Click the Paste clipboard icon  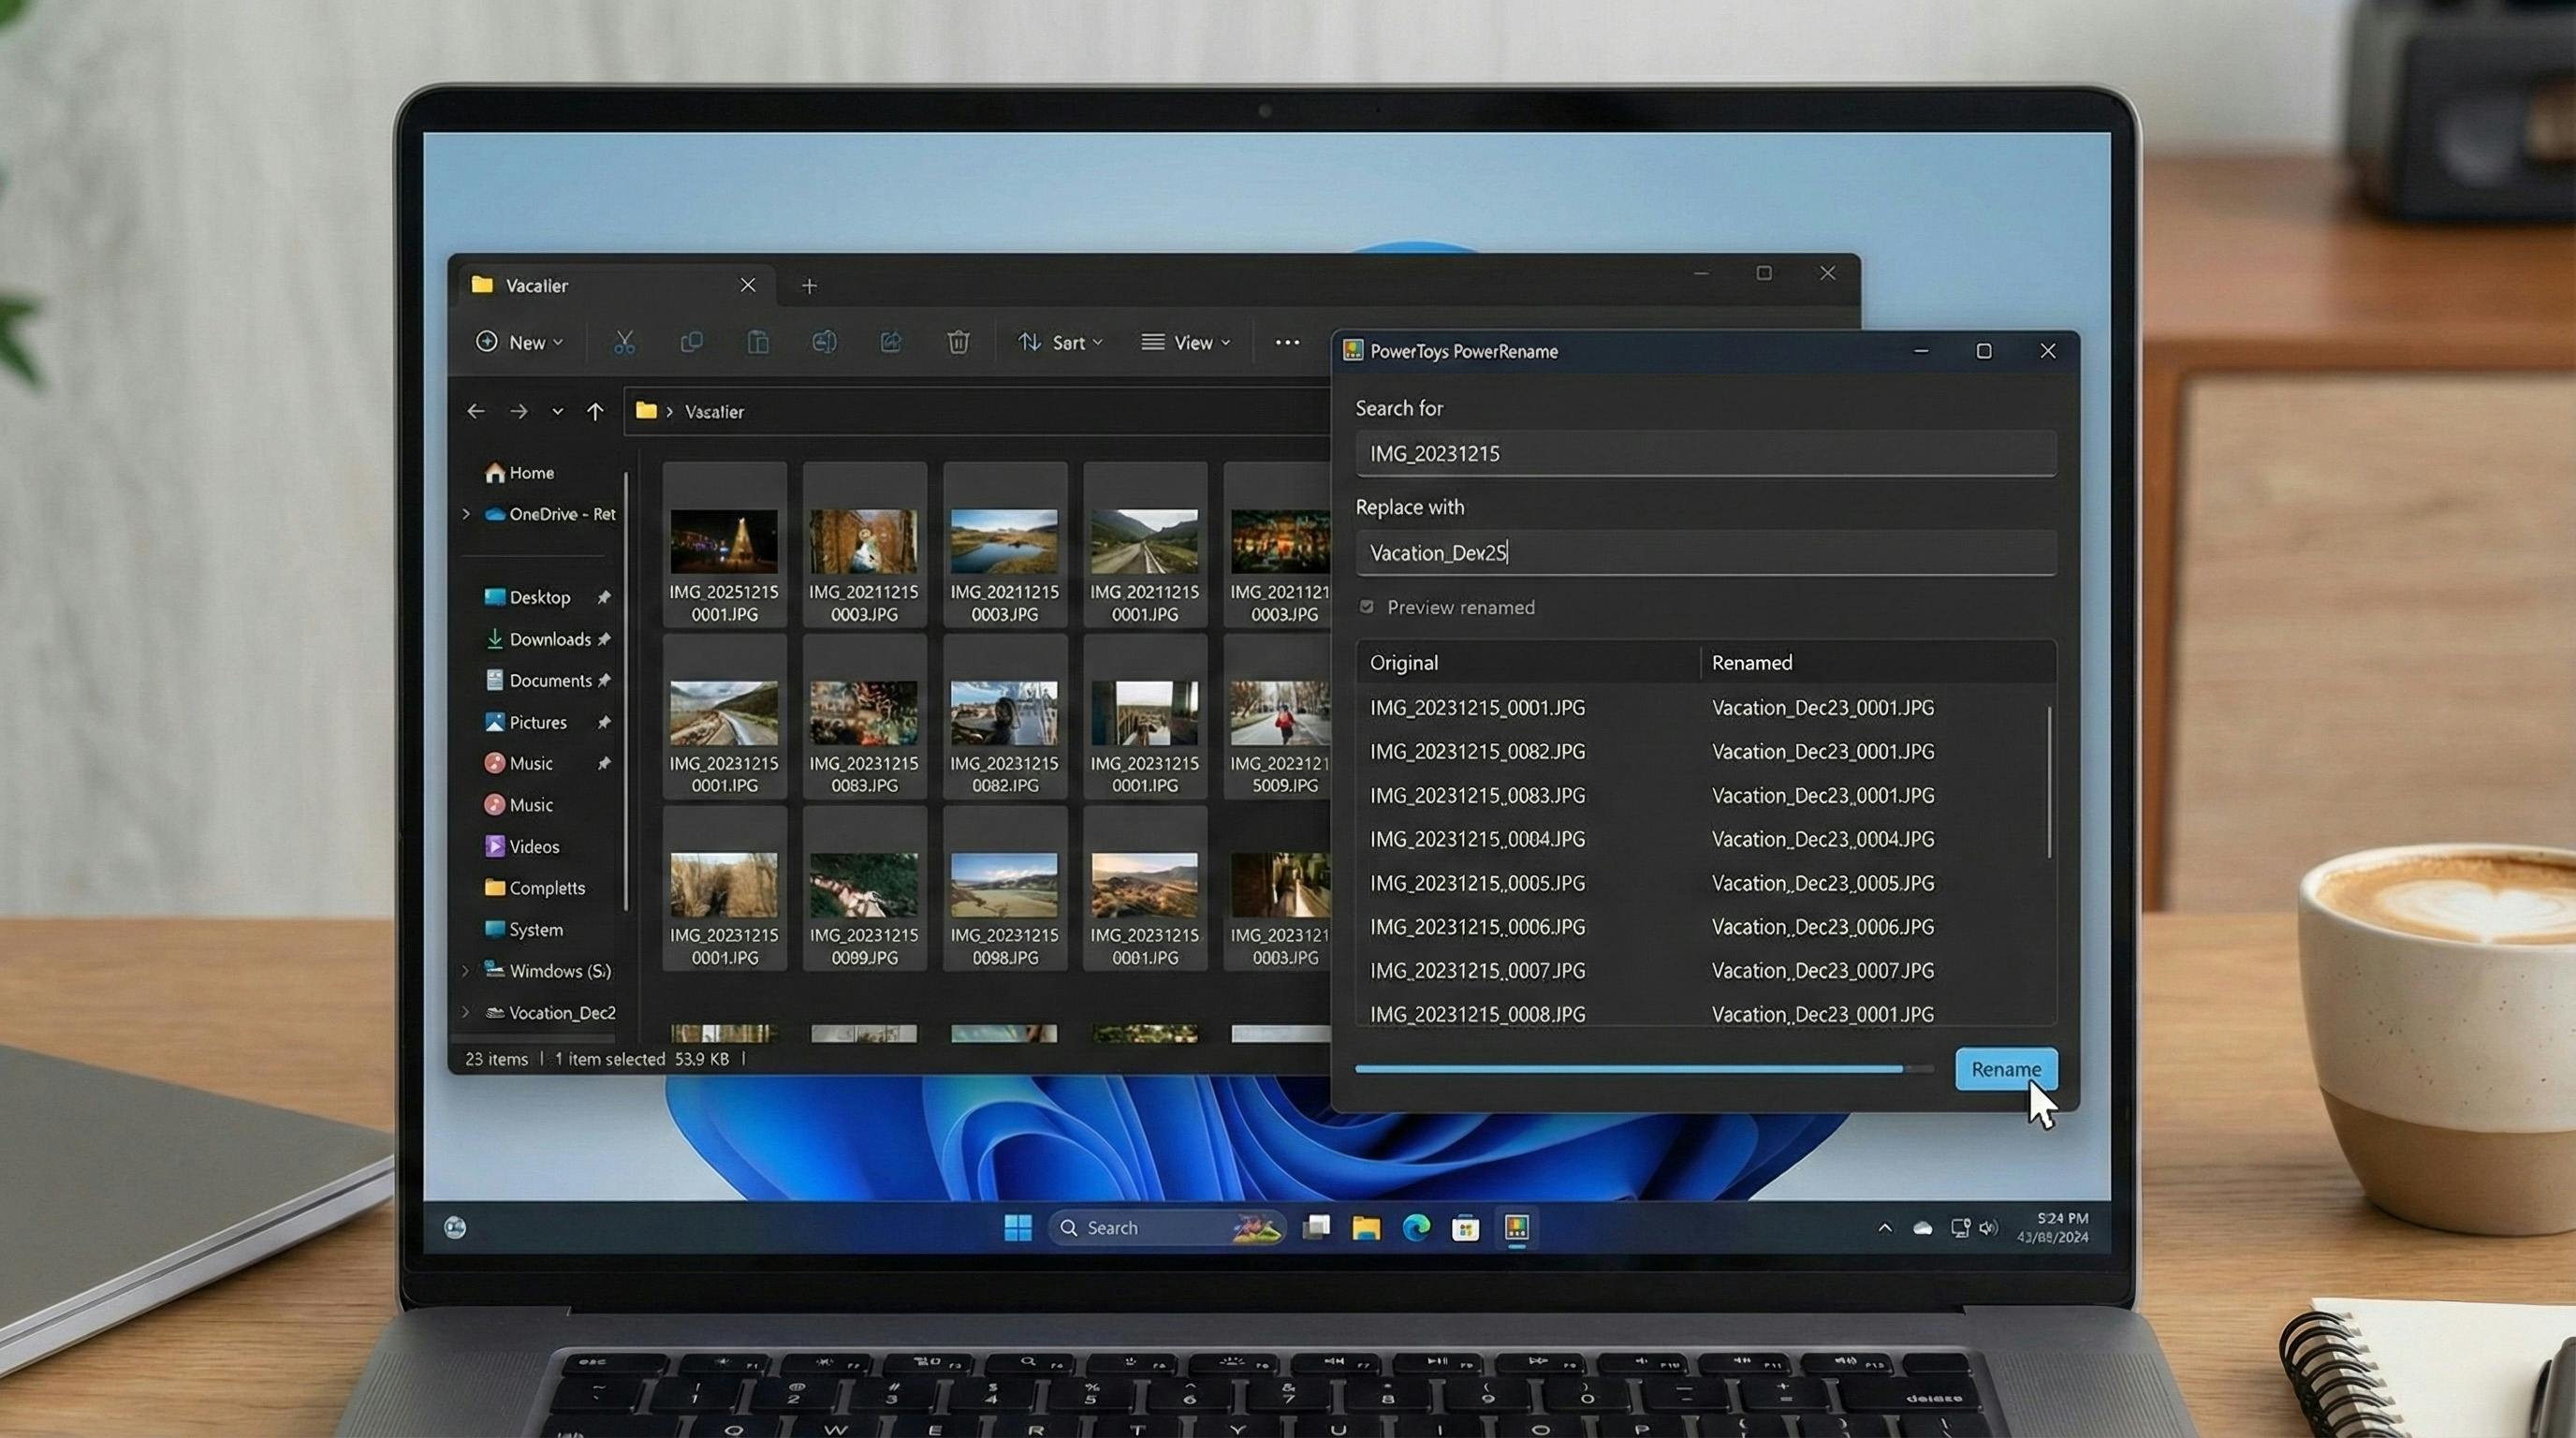pyautogui.click(x=758, y=343)
